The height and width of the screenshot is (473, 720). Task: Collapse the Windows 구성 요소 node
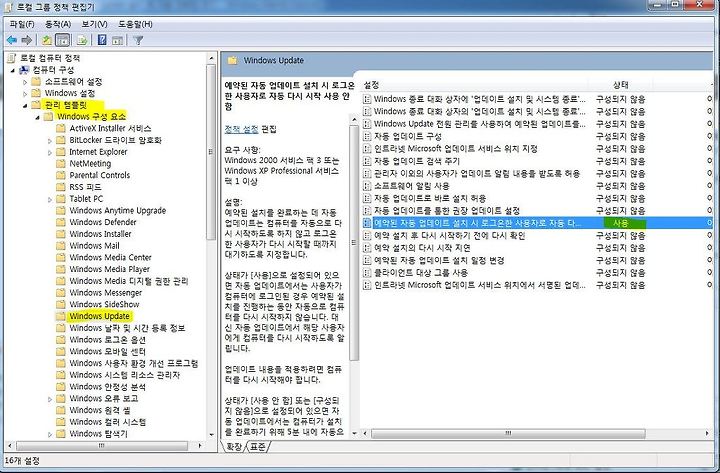tap(38, 118)
